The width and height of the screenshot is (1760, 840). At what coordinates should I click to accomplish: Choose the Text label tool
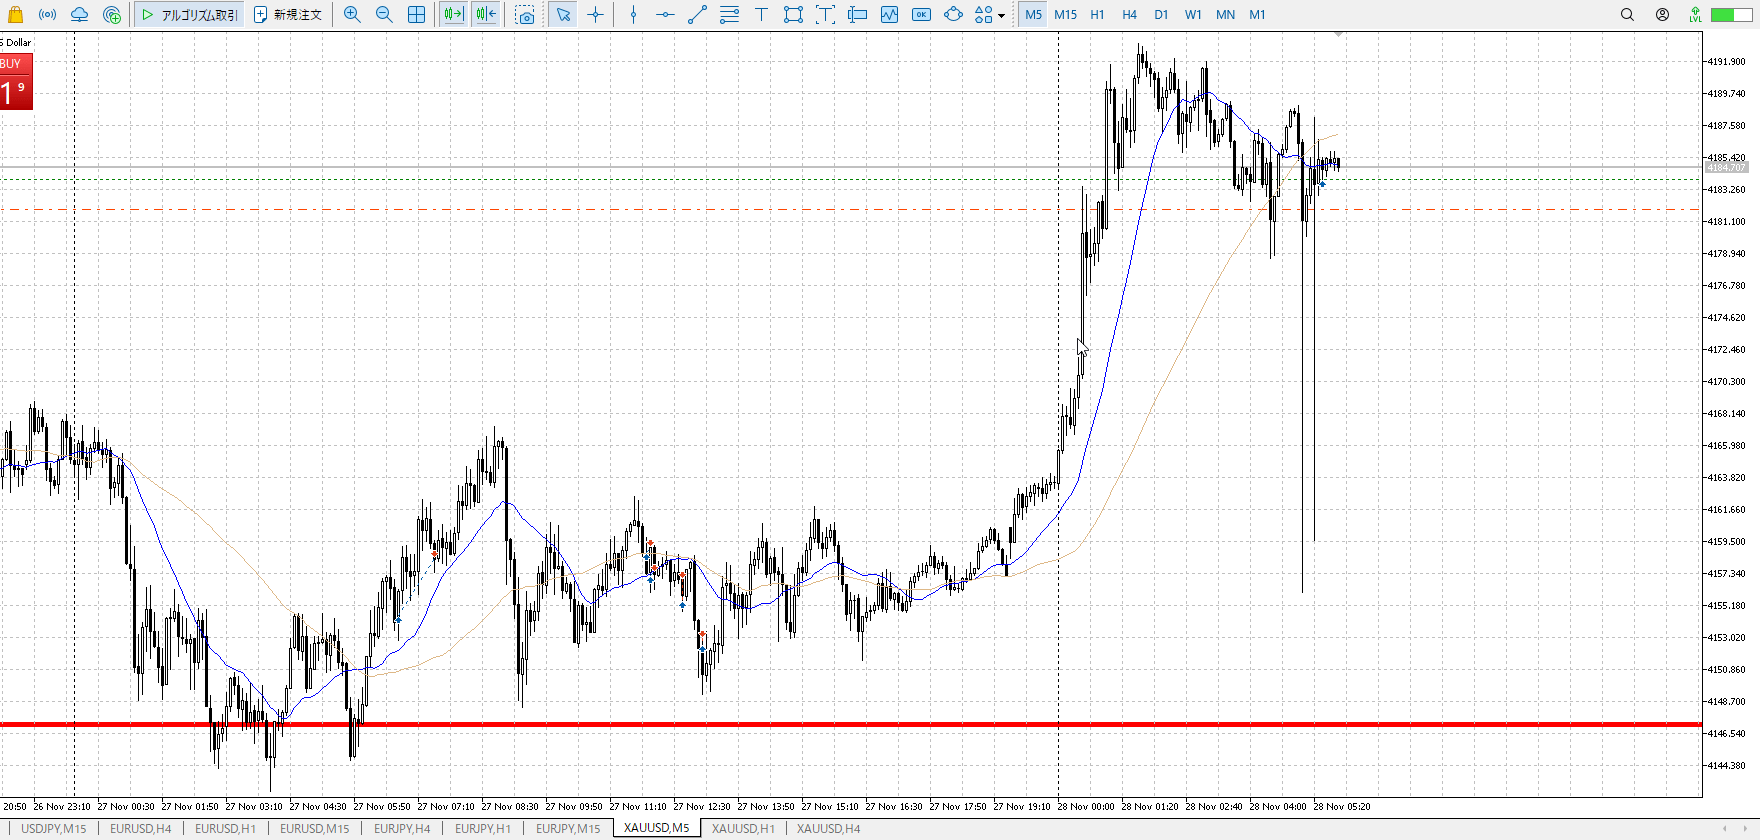click(761, 15)
